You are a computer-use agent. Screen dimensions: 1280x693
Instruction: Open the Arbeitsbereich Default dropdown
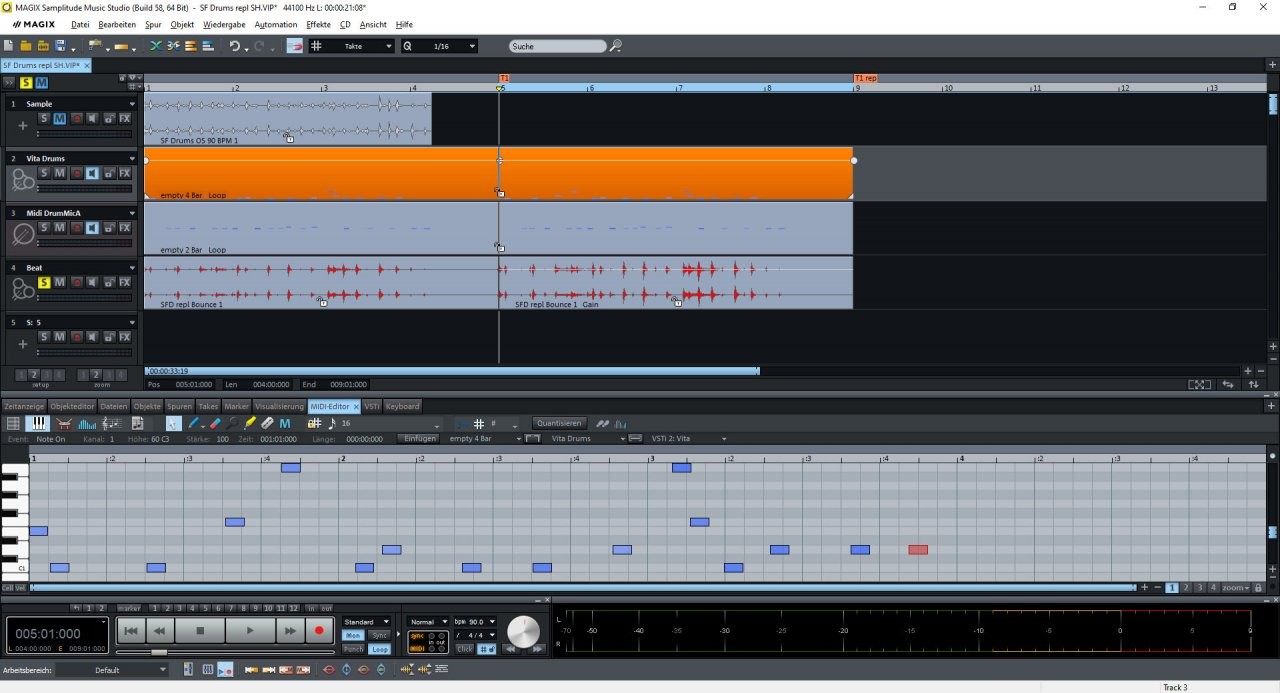coord(112,670)
